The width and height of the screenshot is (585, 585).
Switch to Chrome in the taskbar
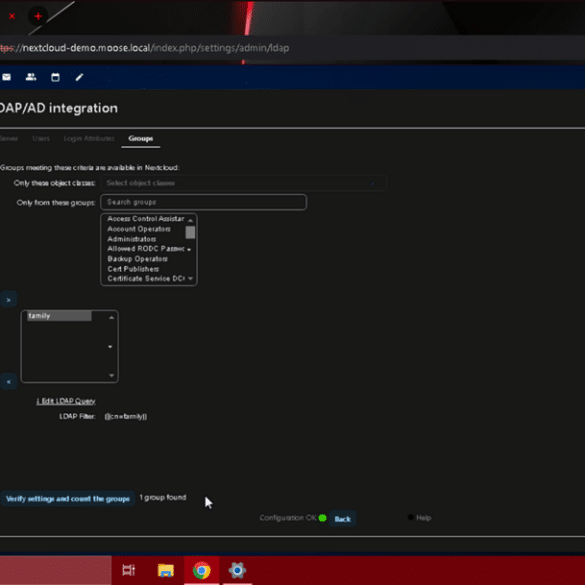tap(201, 570)
